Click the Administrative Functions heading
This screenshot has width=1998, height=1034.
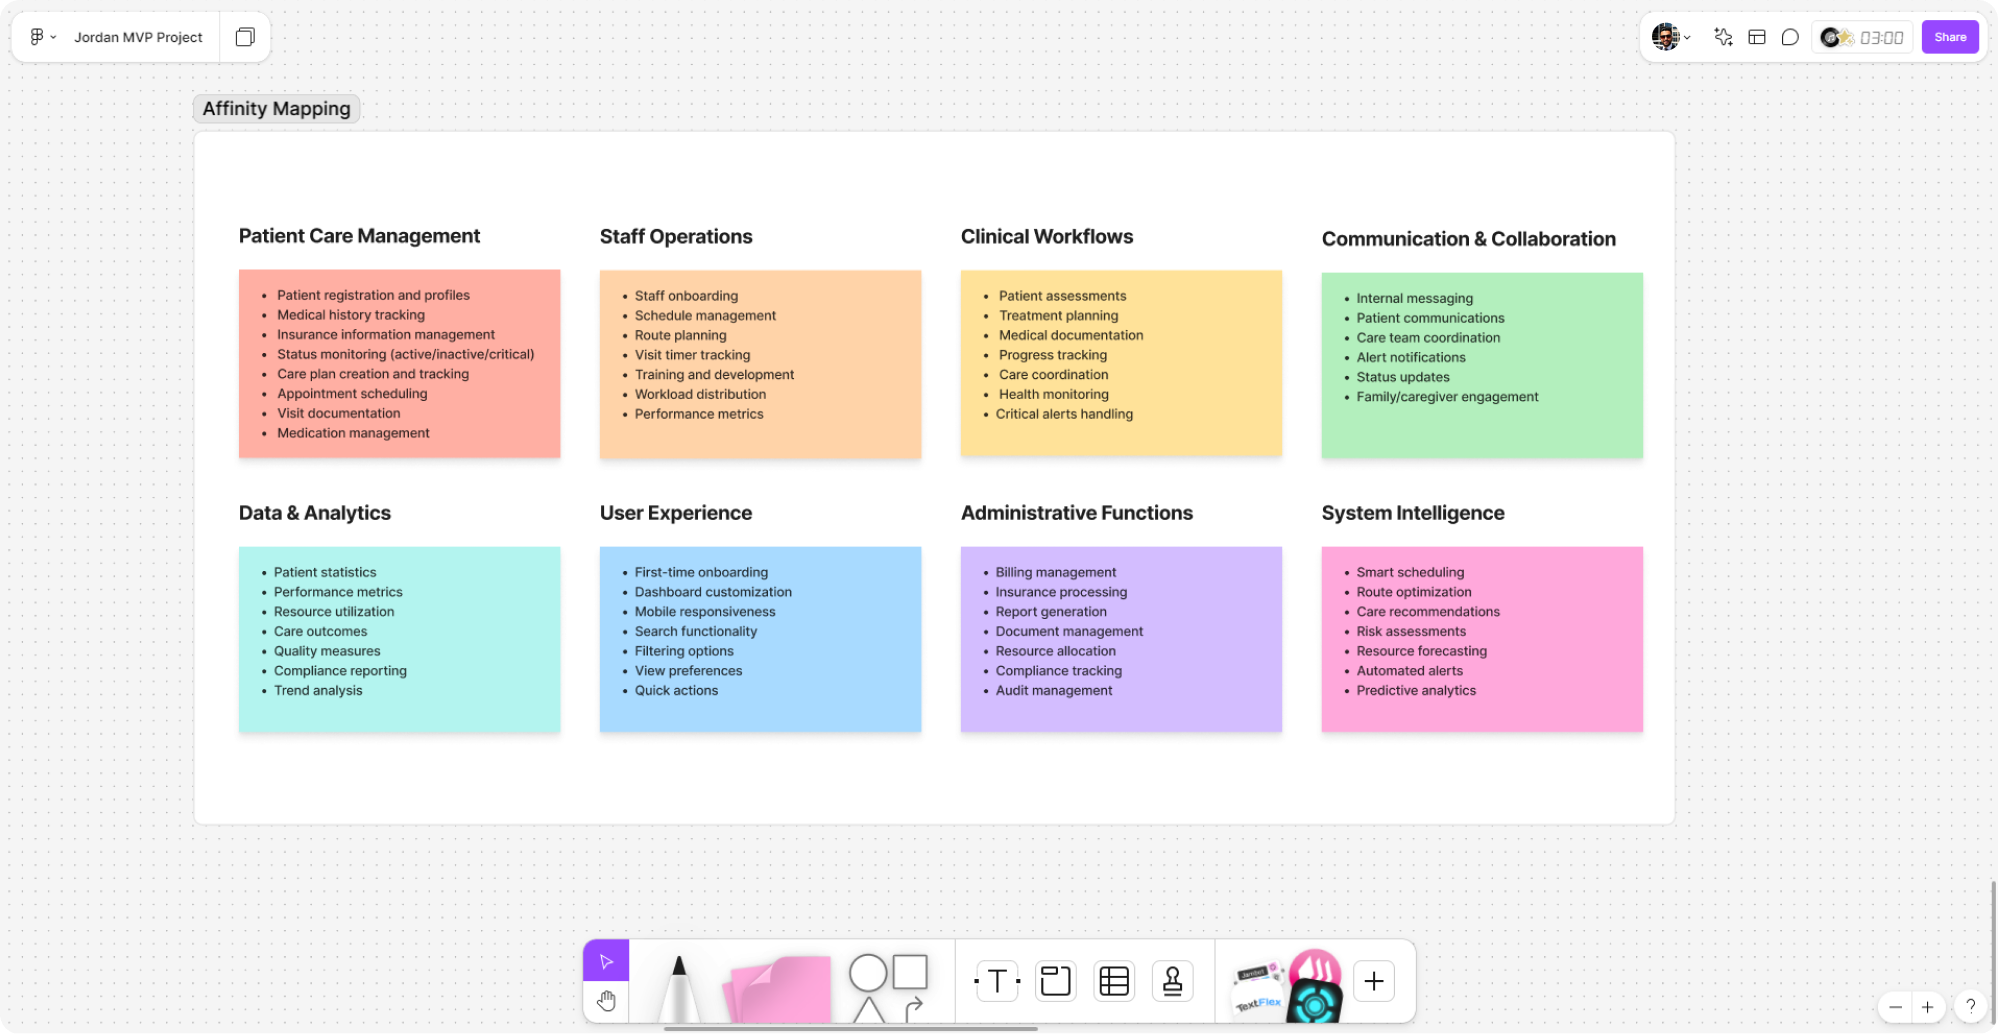(1077, 513)
